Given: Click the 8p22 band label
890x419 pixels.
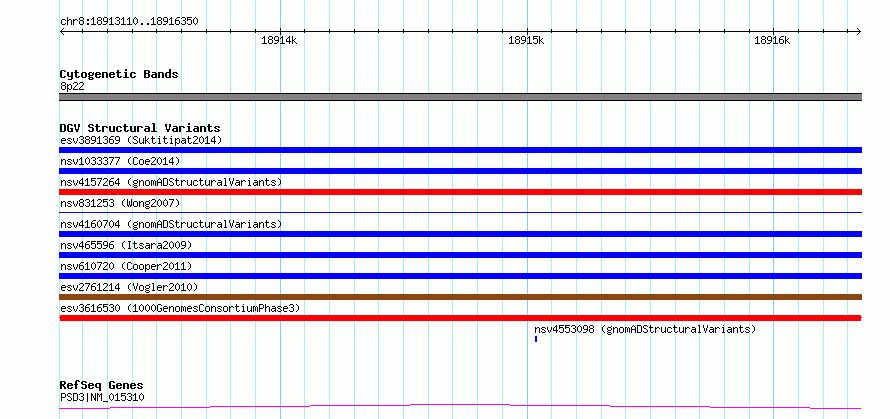Looking at the screenshot, I should 72,87.
